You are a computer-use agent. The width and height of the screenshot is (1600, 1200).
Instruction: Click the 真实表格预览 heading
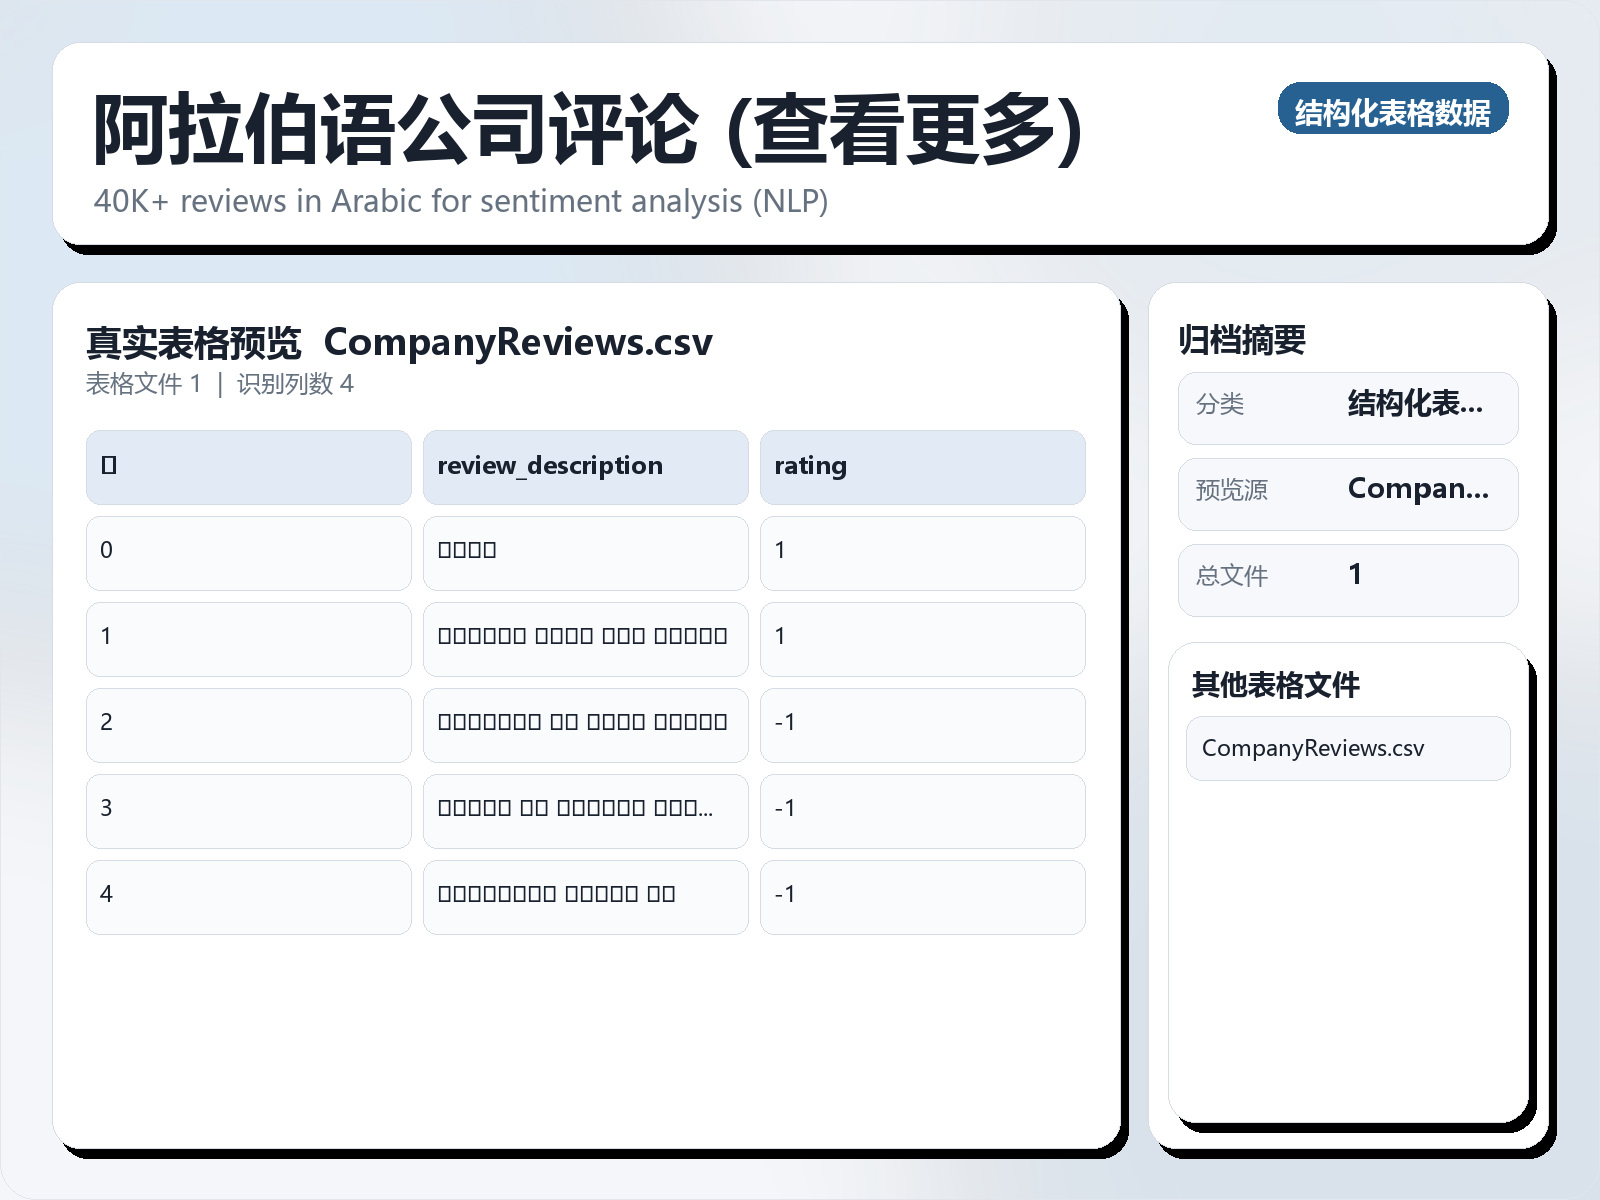(x=194, y=342)
